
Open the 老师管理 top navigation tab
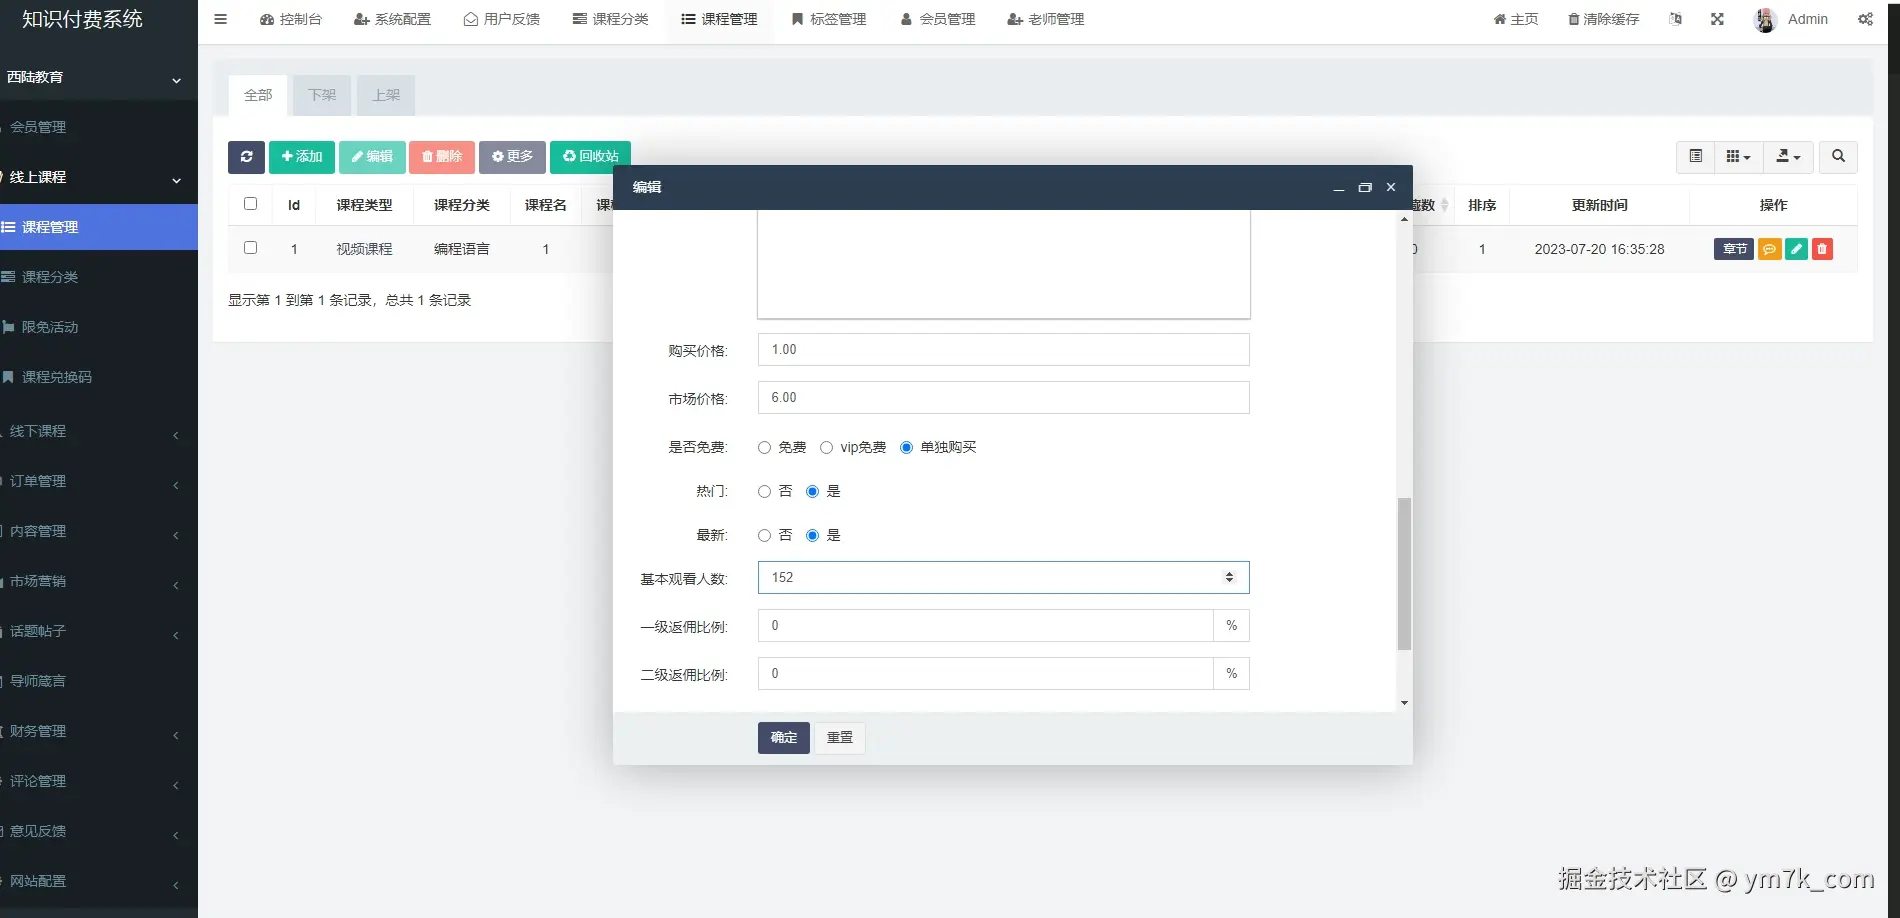click(x=1046, y=19)
